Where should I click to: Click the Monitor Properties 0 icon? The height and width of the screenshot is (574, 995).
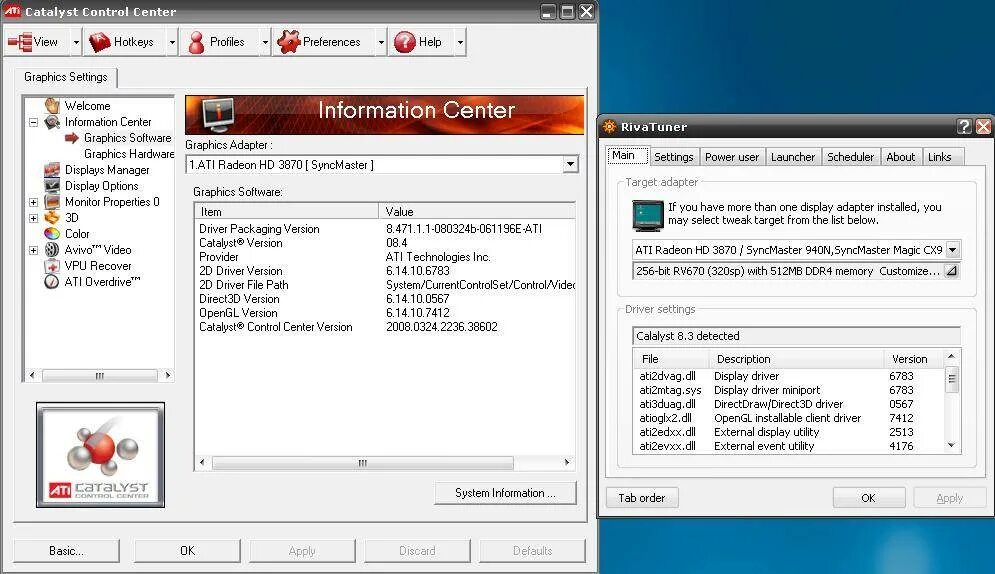pos(52,202)
